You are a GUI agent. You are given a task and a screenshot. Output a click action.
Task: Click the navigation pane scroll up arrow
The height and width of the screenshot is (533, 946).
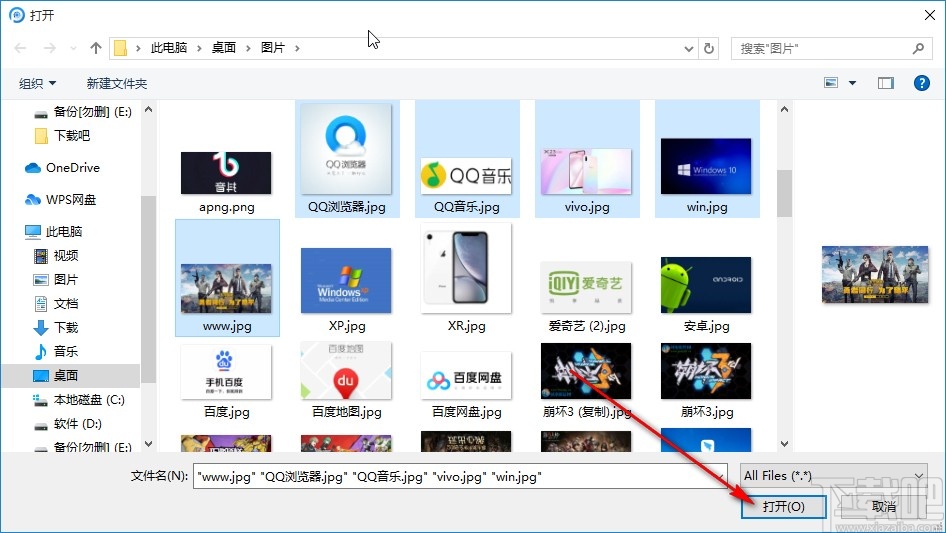pyautogui.click(x=148, y=110)
